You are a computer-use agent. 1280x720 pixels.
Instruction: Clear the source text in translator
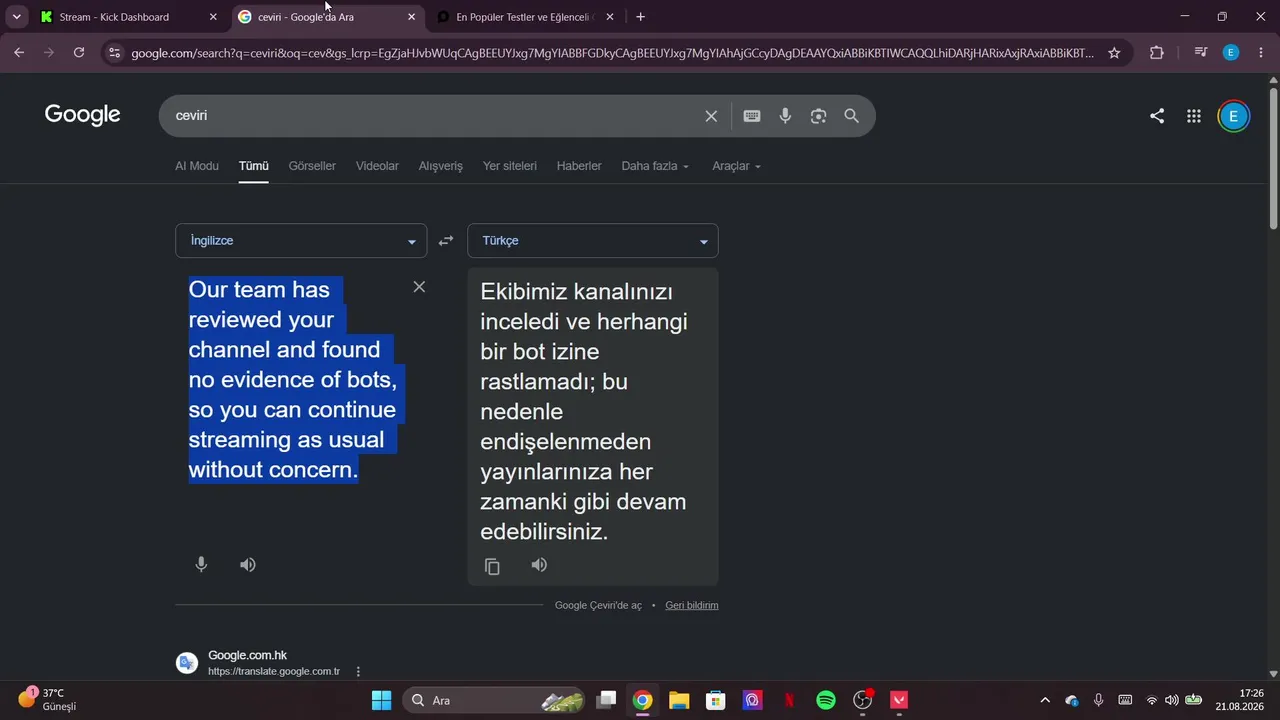click(419, 287)
